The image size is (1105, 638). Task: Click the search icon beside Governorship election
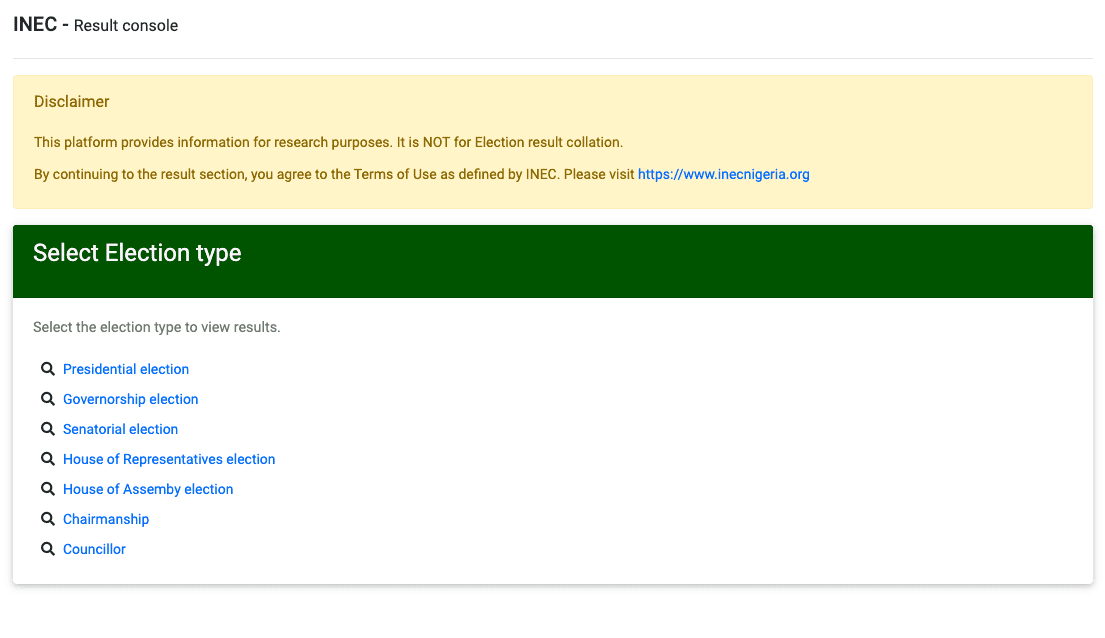pos(47,399)
